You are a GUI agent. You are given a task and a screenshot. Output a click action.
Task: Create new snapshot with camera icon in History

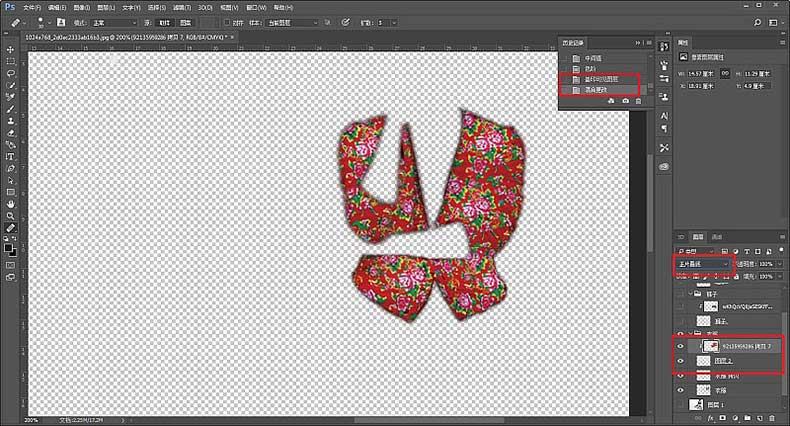625,101
